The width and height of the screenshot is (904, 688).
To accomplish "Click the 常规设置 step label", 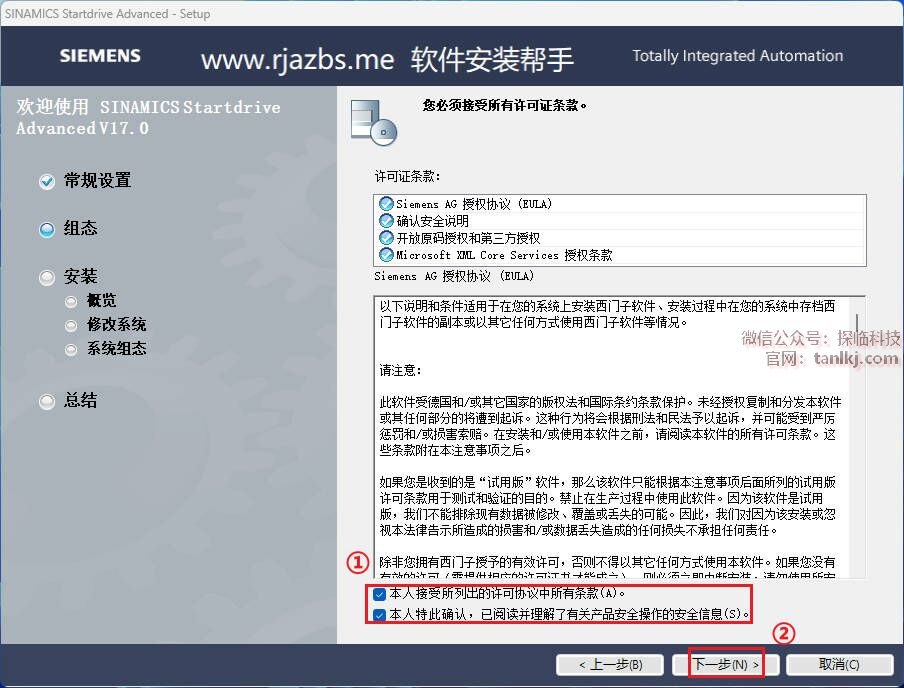I will pyautogui.click(x=97, y=181).
